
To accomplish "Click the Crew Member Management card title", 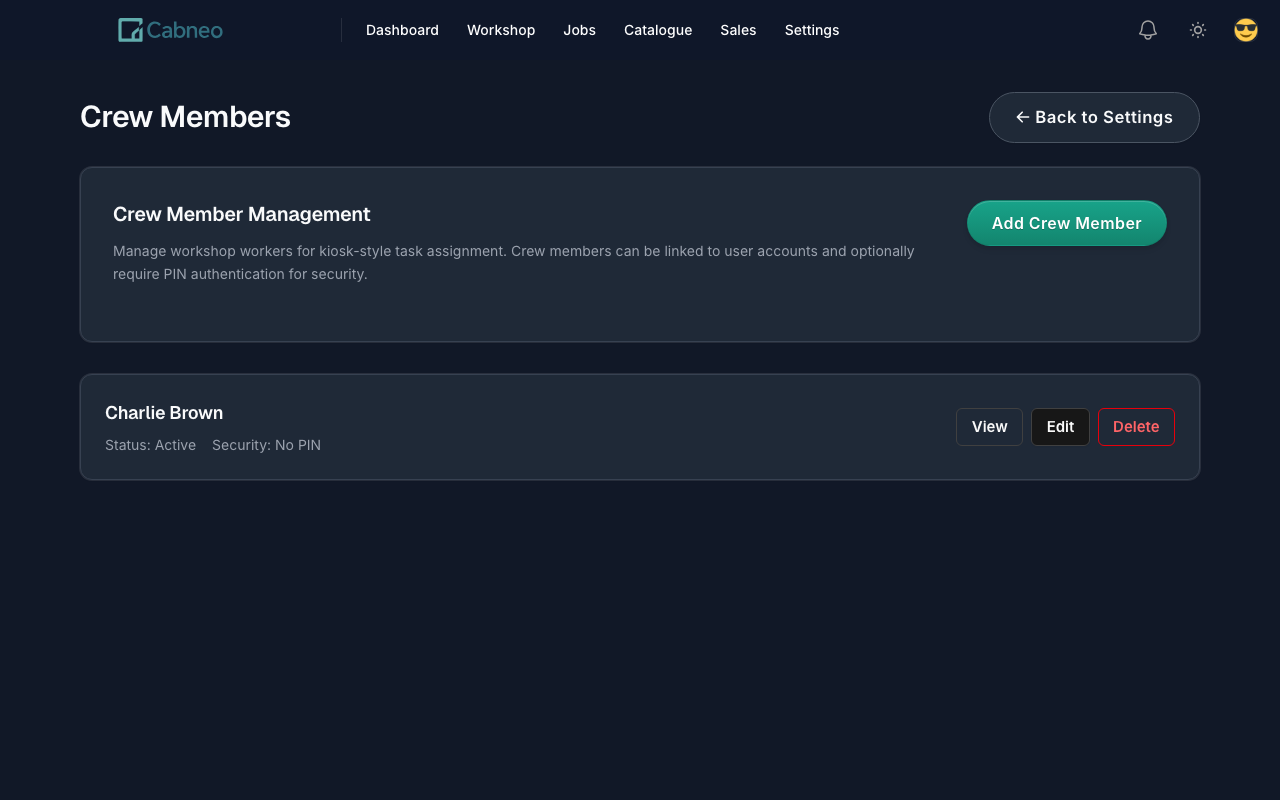I will point(242,214).
